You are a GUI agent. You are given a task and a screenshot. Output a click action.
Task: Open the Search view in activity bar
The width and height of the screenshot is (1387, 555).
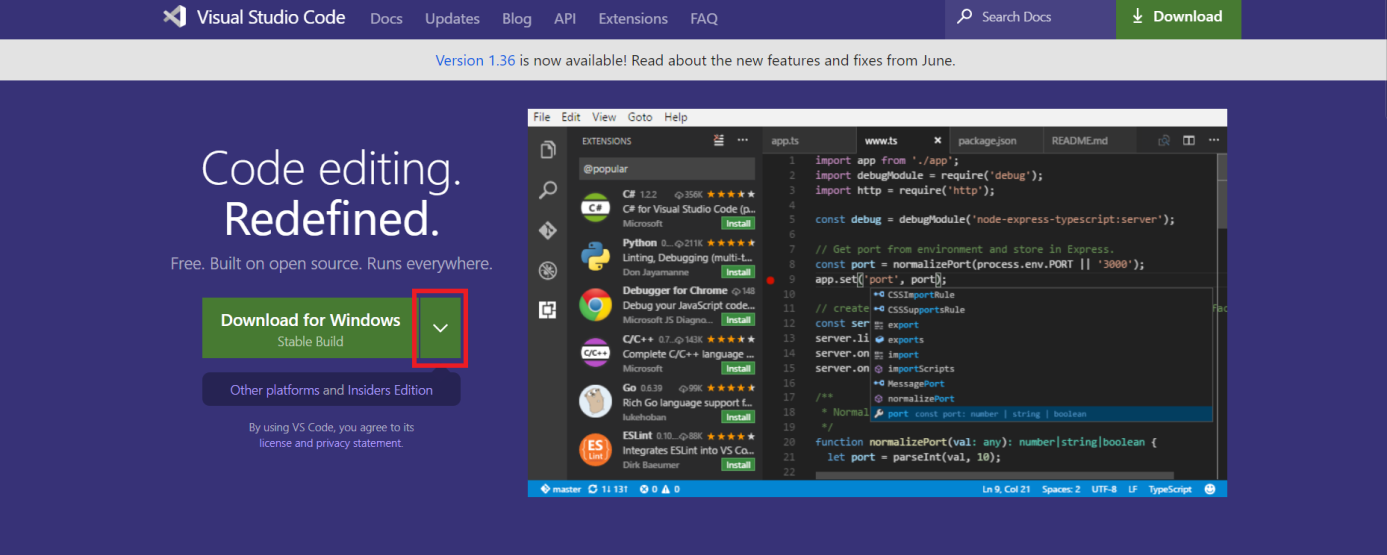tap(547, 190)
